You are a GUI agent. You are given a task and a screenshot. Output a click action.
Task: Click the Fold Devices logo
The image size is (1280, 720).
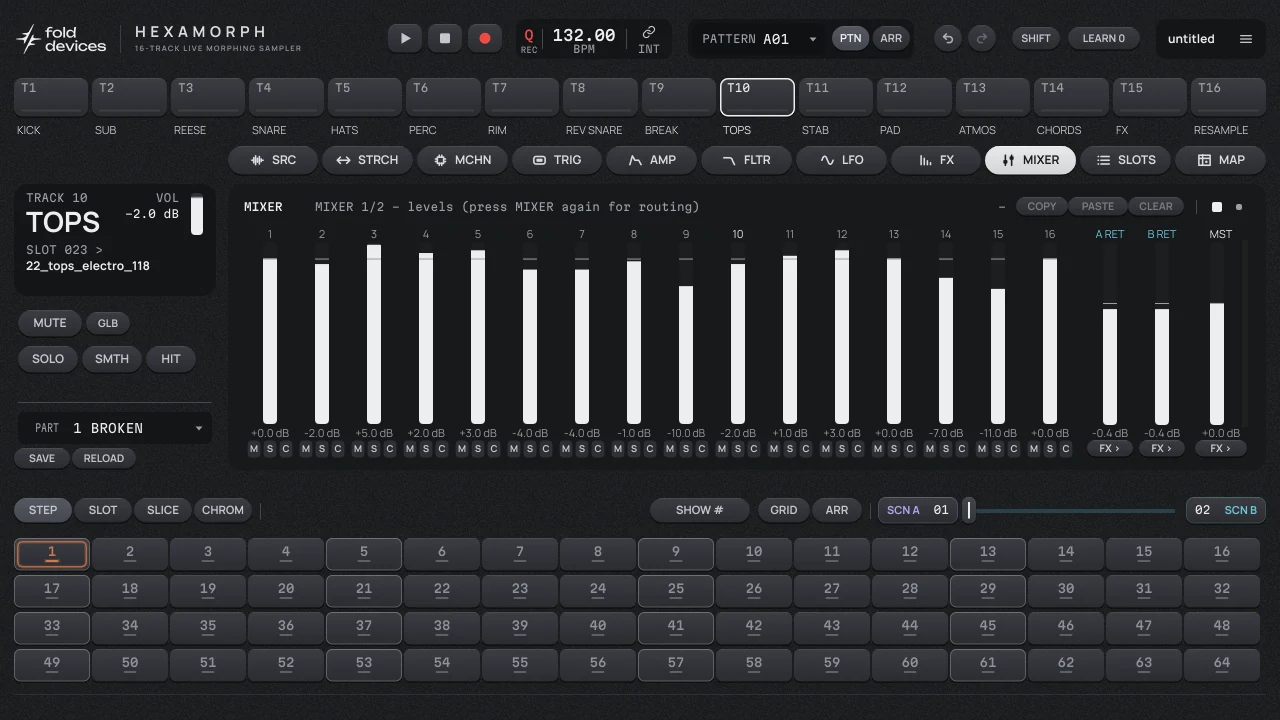[x=61, y=39]
